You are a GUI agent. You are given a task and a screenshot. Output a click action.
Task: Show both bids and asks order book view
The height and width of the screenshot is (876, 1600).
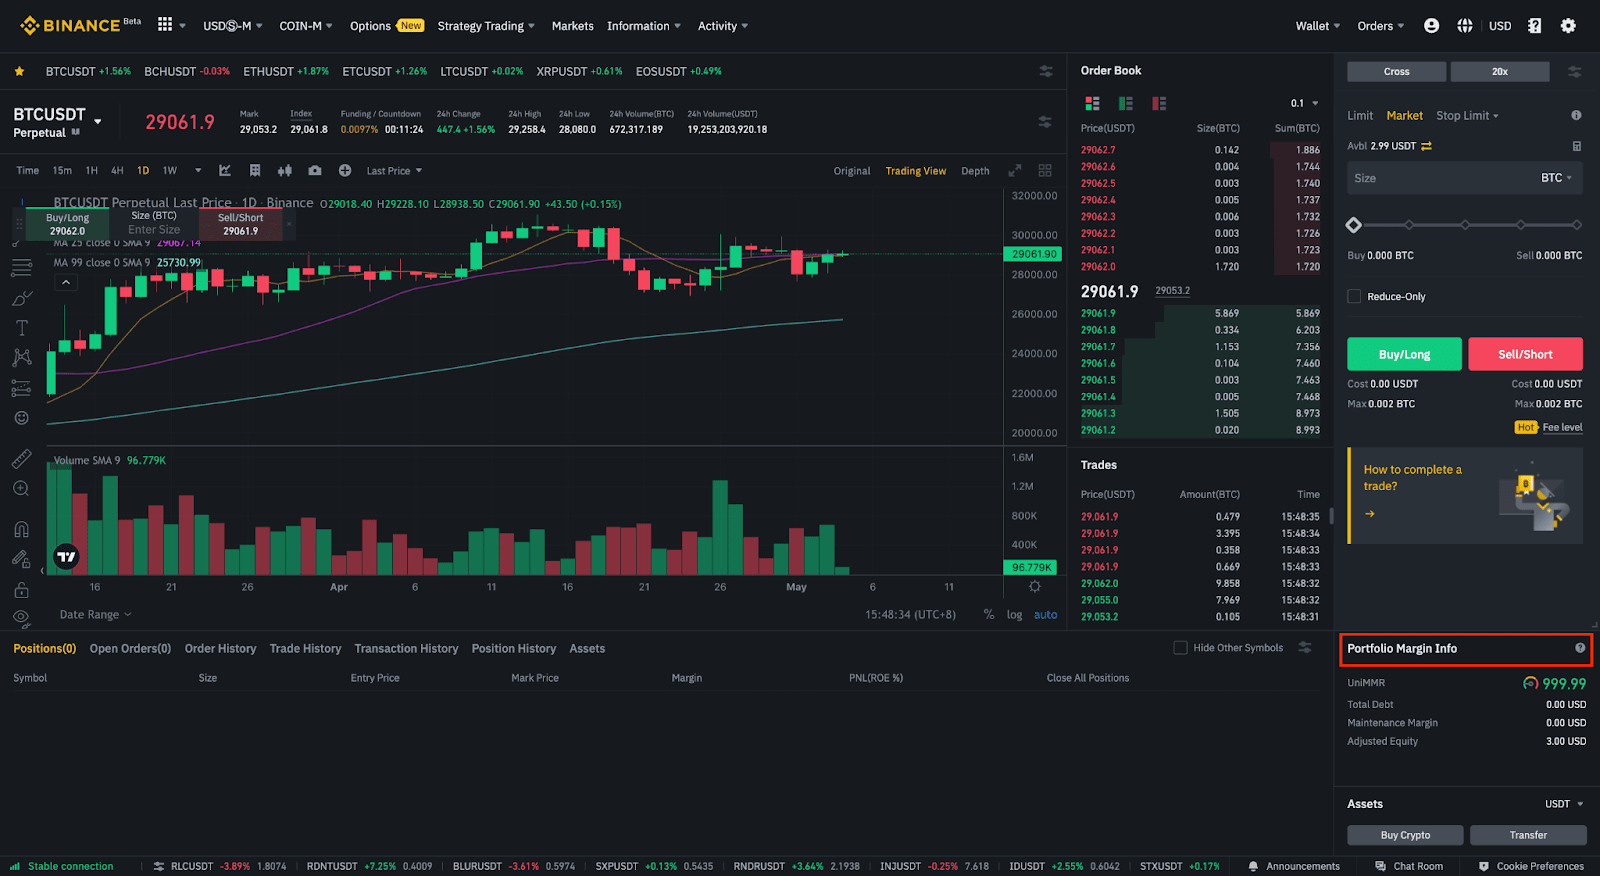tap(1092, 103)
